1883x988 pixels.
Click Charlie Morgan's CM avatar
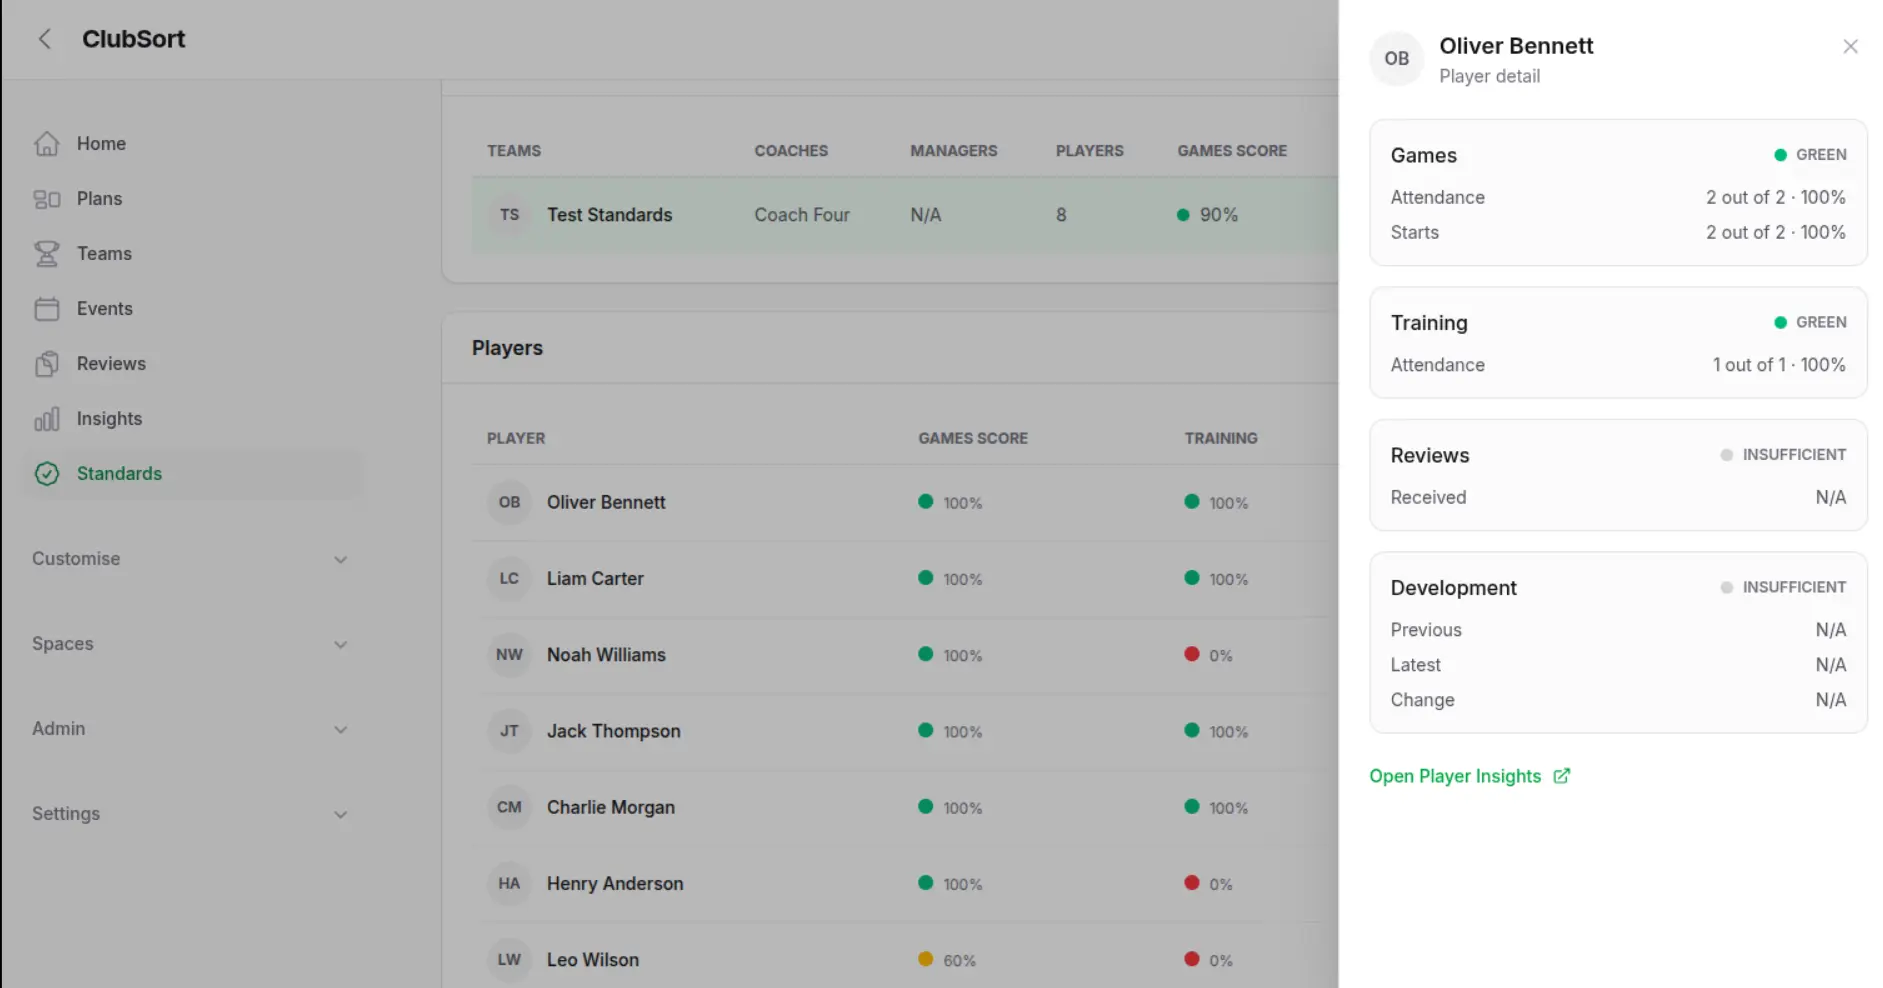point(510,807)
